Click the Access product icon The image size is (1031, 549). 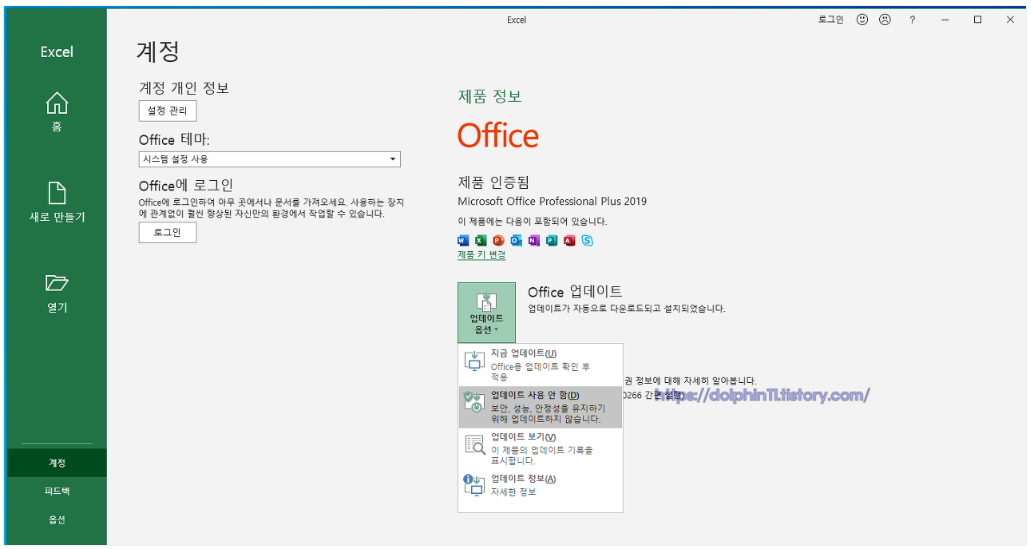[569, 241]
